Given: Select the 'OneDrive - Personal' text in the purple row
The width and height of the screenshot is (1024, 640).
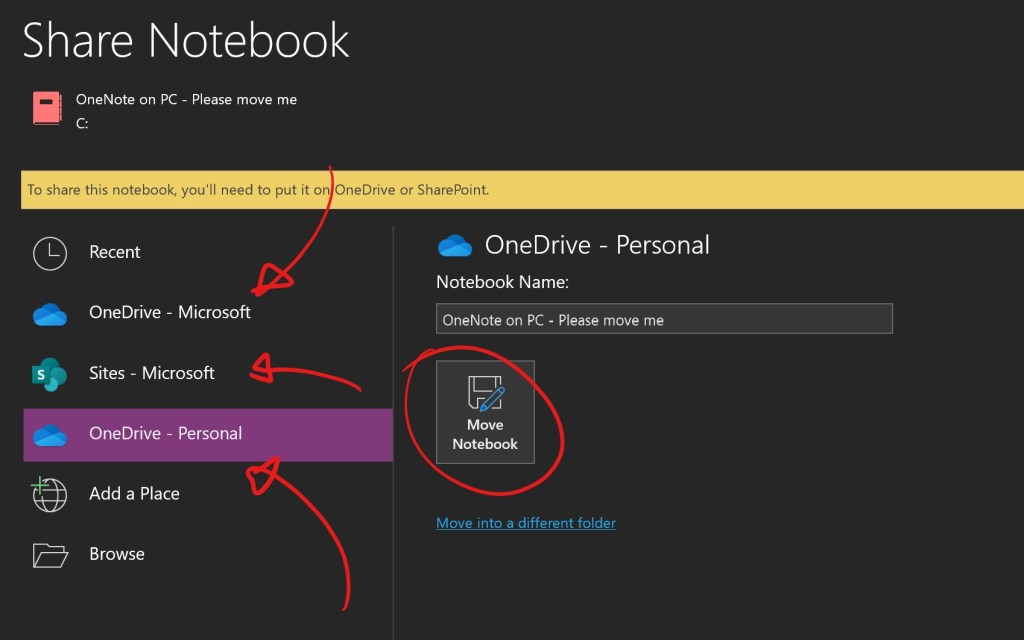Looking at the screenshot, I should click(166, 433).
